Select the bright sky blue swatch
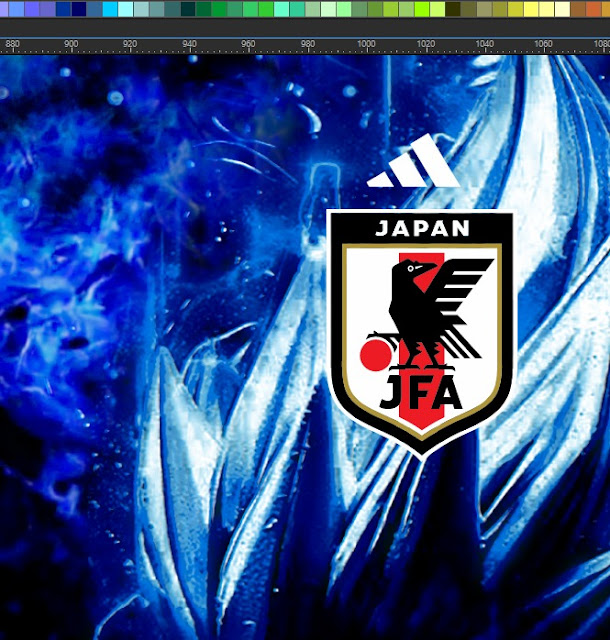Screen dimensions: 610x640 [110, 9]
